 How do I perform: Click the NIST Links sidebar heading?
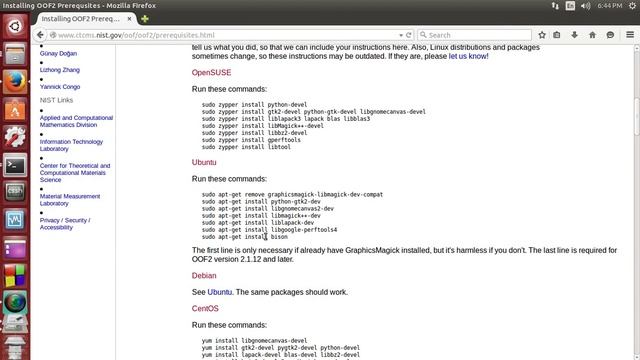56,100
